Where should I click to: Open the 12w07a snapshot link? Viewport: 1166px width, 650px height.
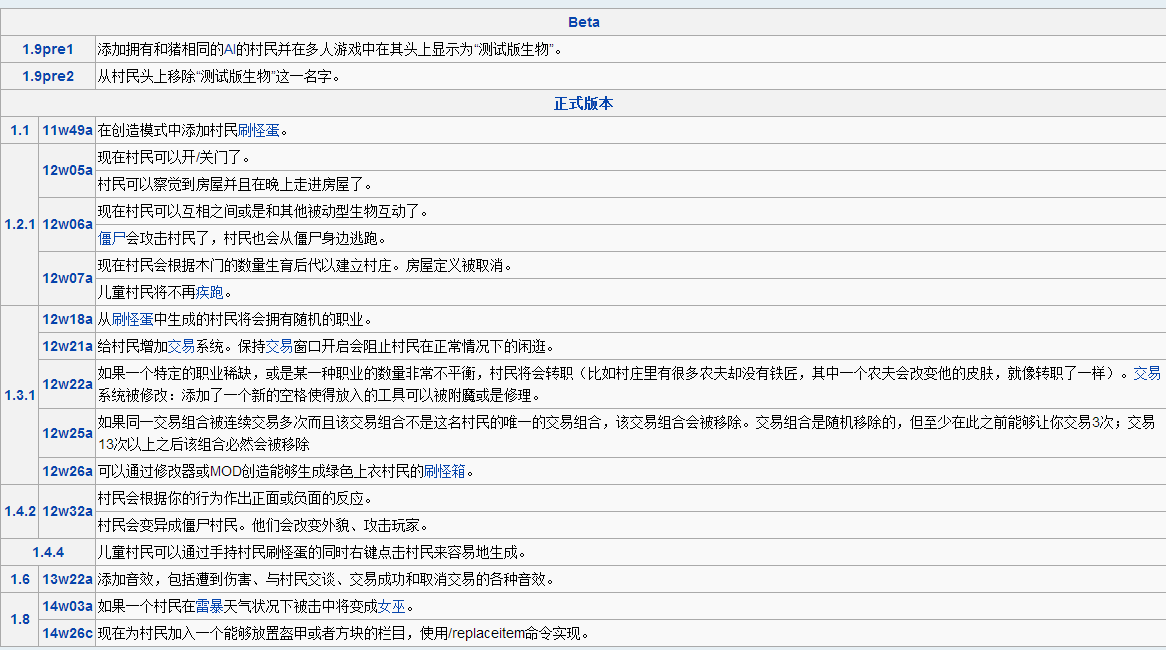(67, 278)
